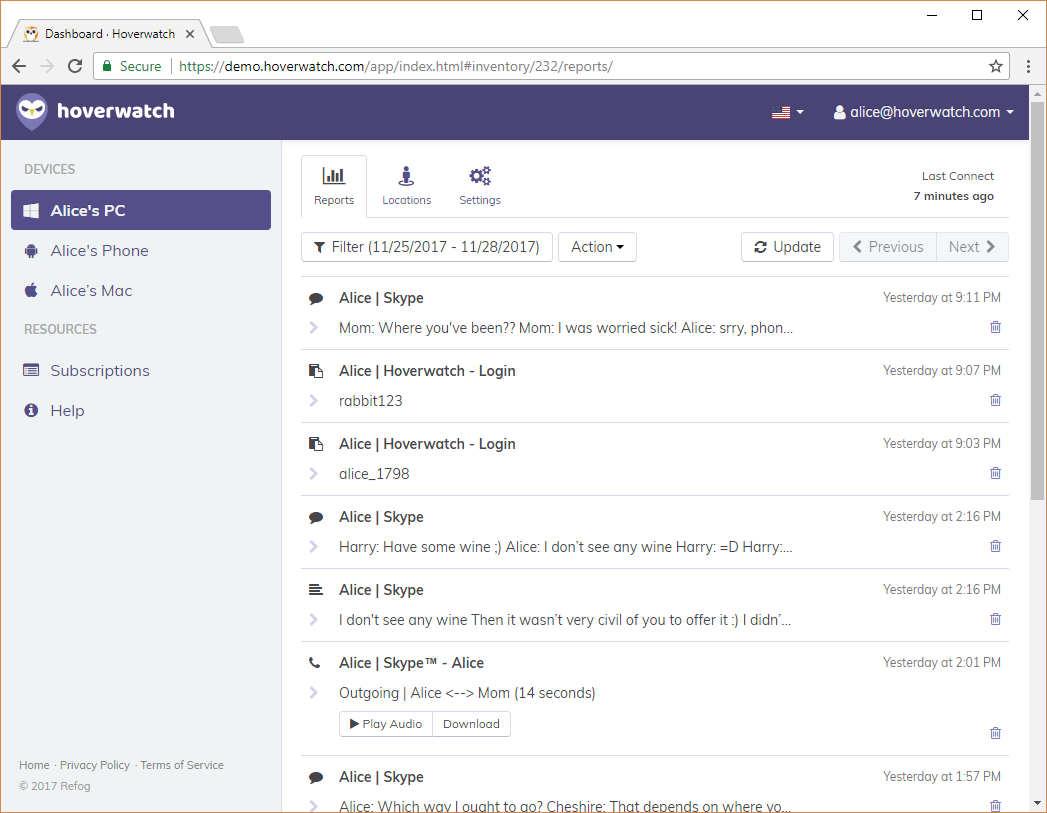
Task: Click clipboard icon of the rabbit123 entry
Action: (316, 371)
